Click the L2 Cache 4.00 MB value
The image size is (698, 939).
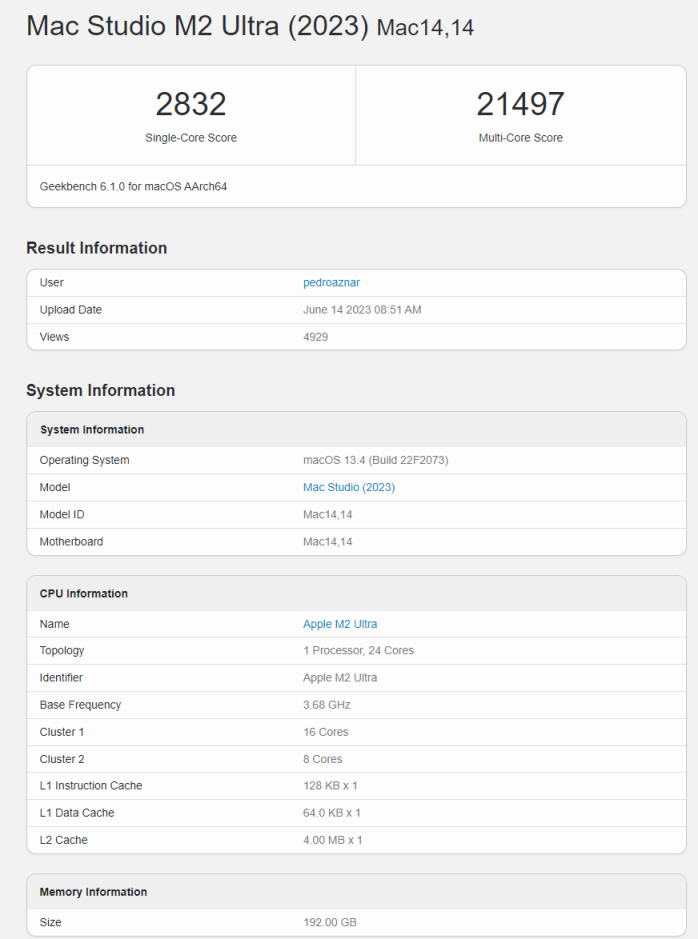point(332,840)
